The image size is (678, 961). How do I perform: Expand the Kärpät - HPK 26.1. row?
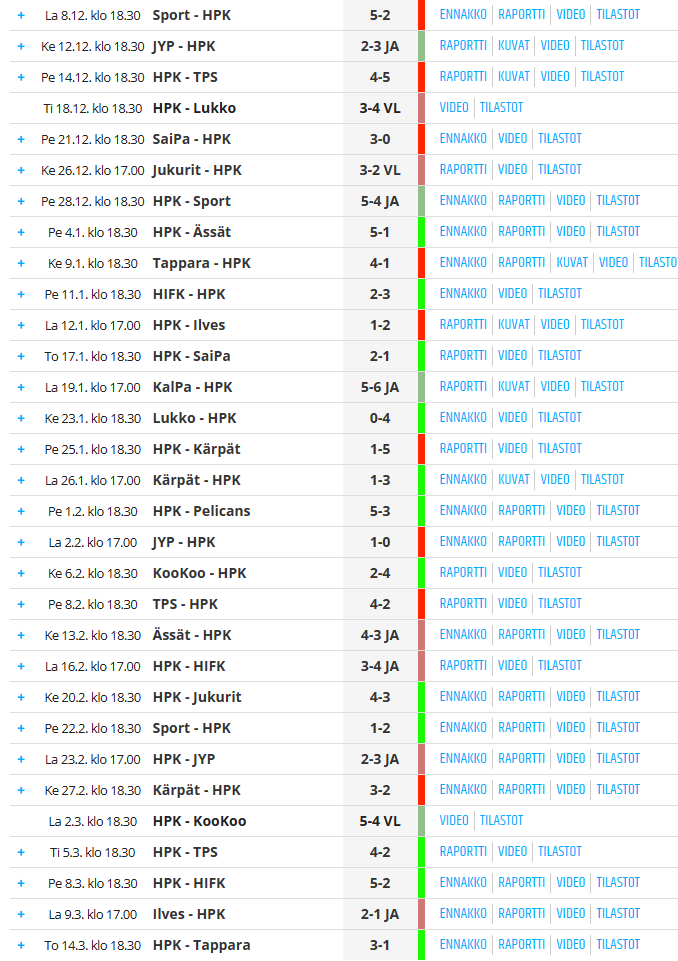click(21, 480)
